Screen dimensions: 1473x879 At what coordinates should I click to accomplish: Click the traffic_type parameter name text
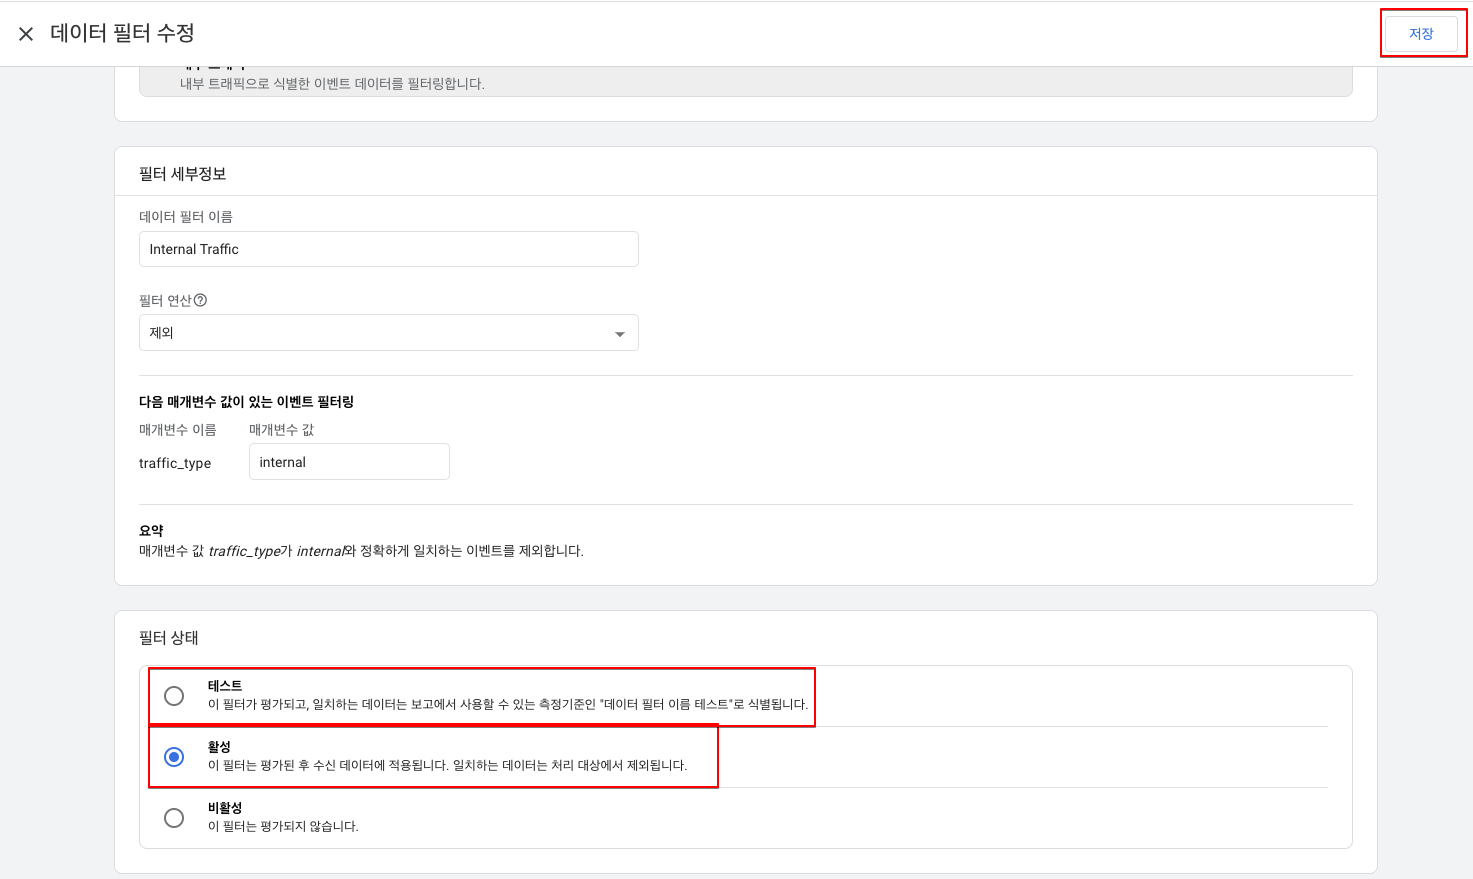point(175,463)
